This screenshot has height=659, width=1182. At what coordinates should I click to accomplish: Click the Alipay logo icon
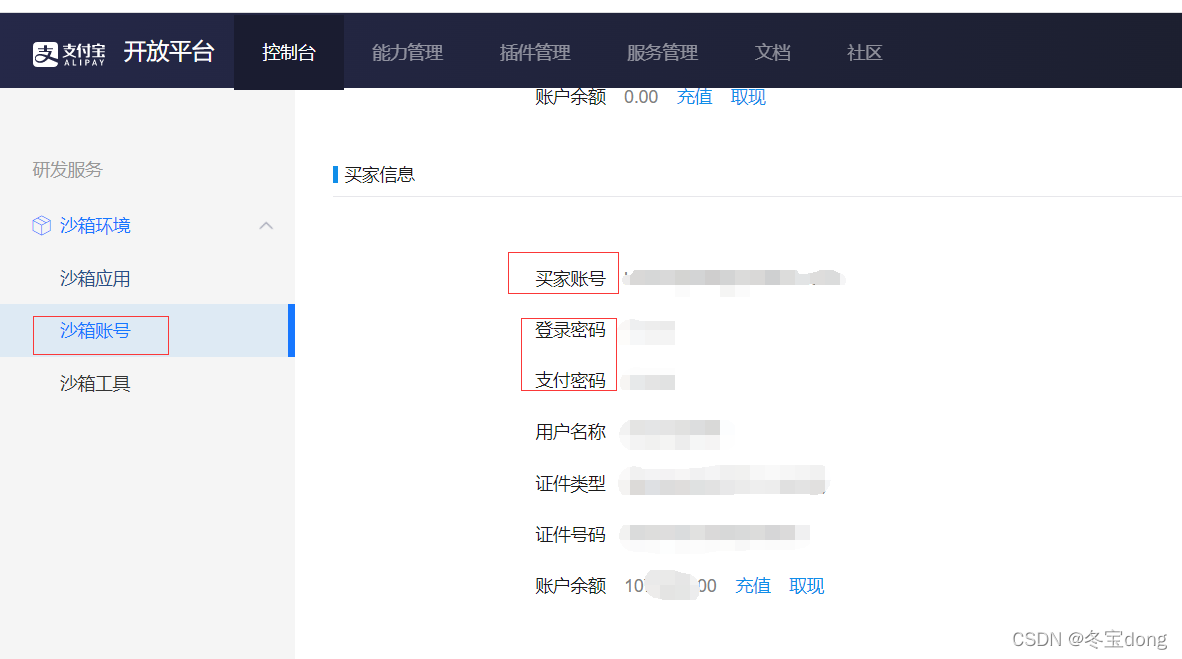[45, 54]
